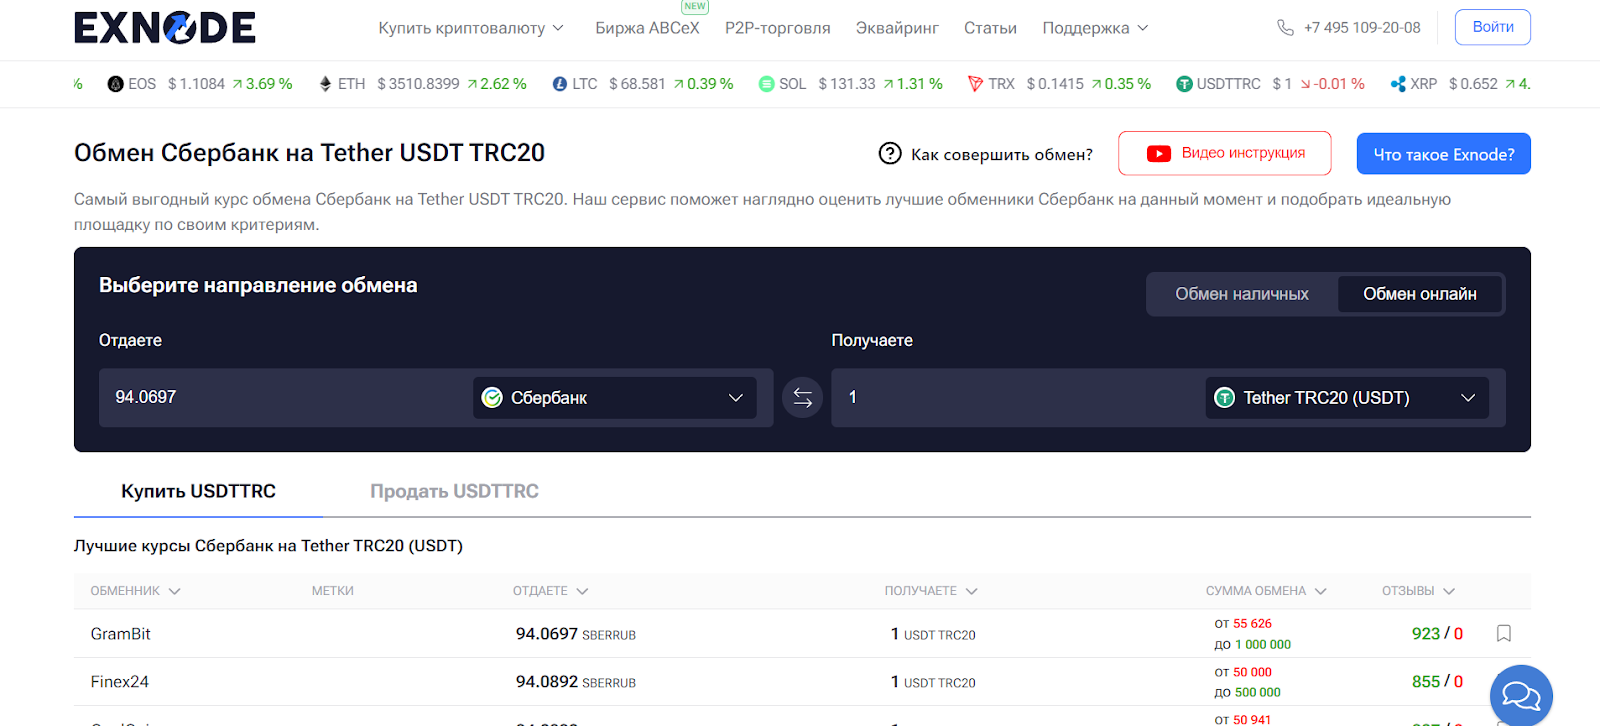Click GramBit rate 94.0697 SBERRUB
Screen dimensions: 1600x726
pos(576,634)
